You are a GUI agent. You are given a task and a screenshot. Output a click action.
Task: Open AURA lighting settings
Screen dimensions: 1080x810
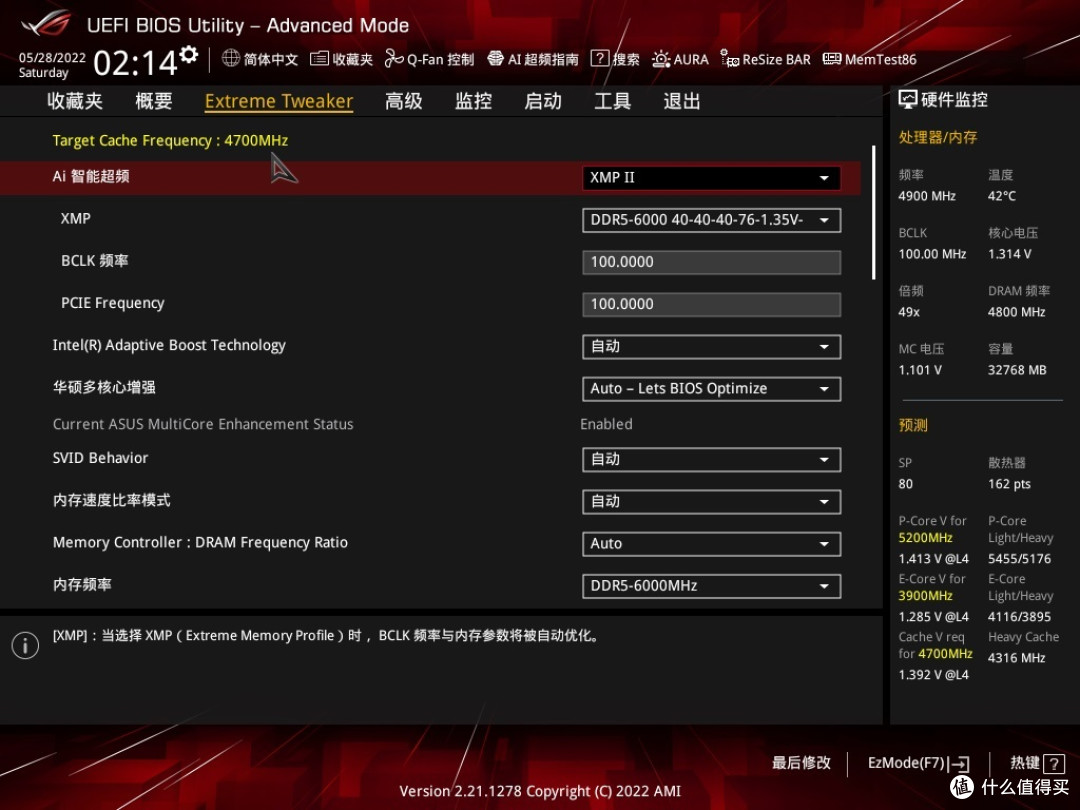[x=661, y=59]
